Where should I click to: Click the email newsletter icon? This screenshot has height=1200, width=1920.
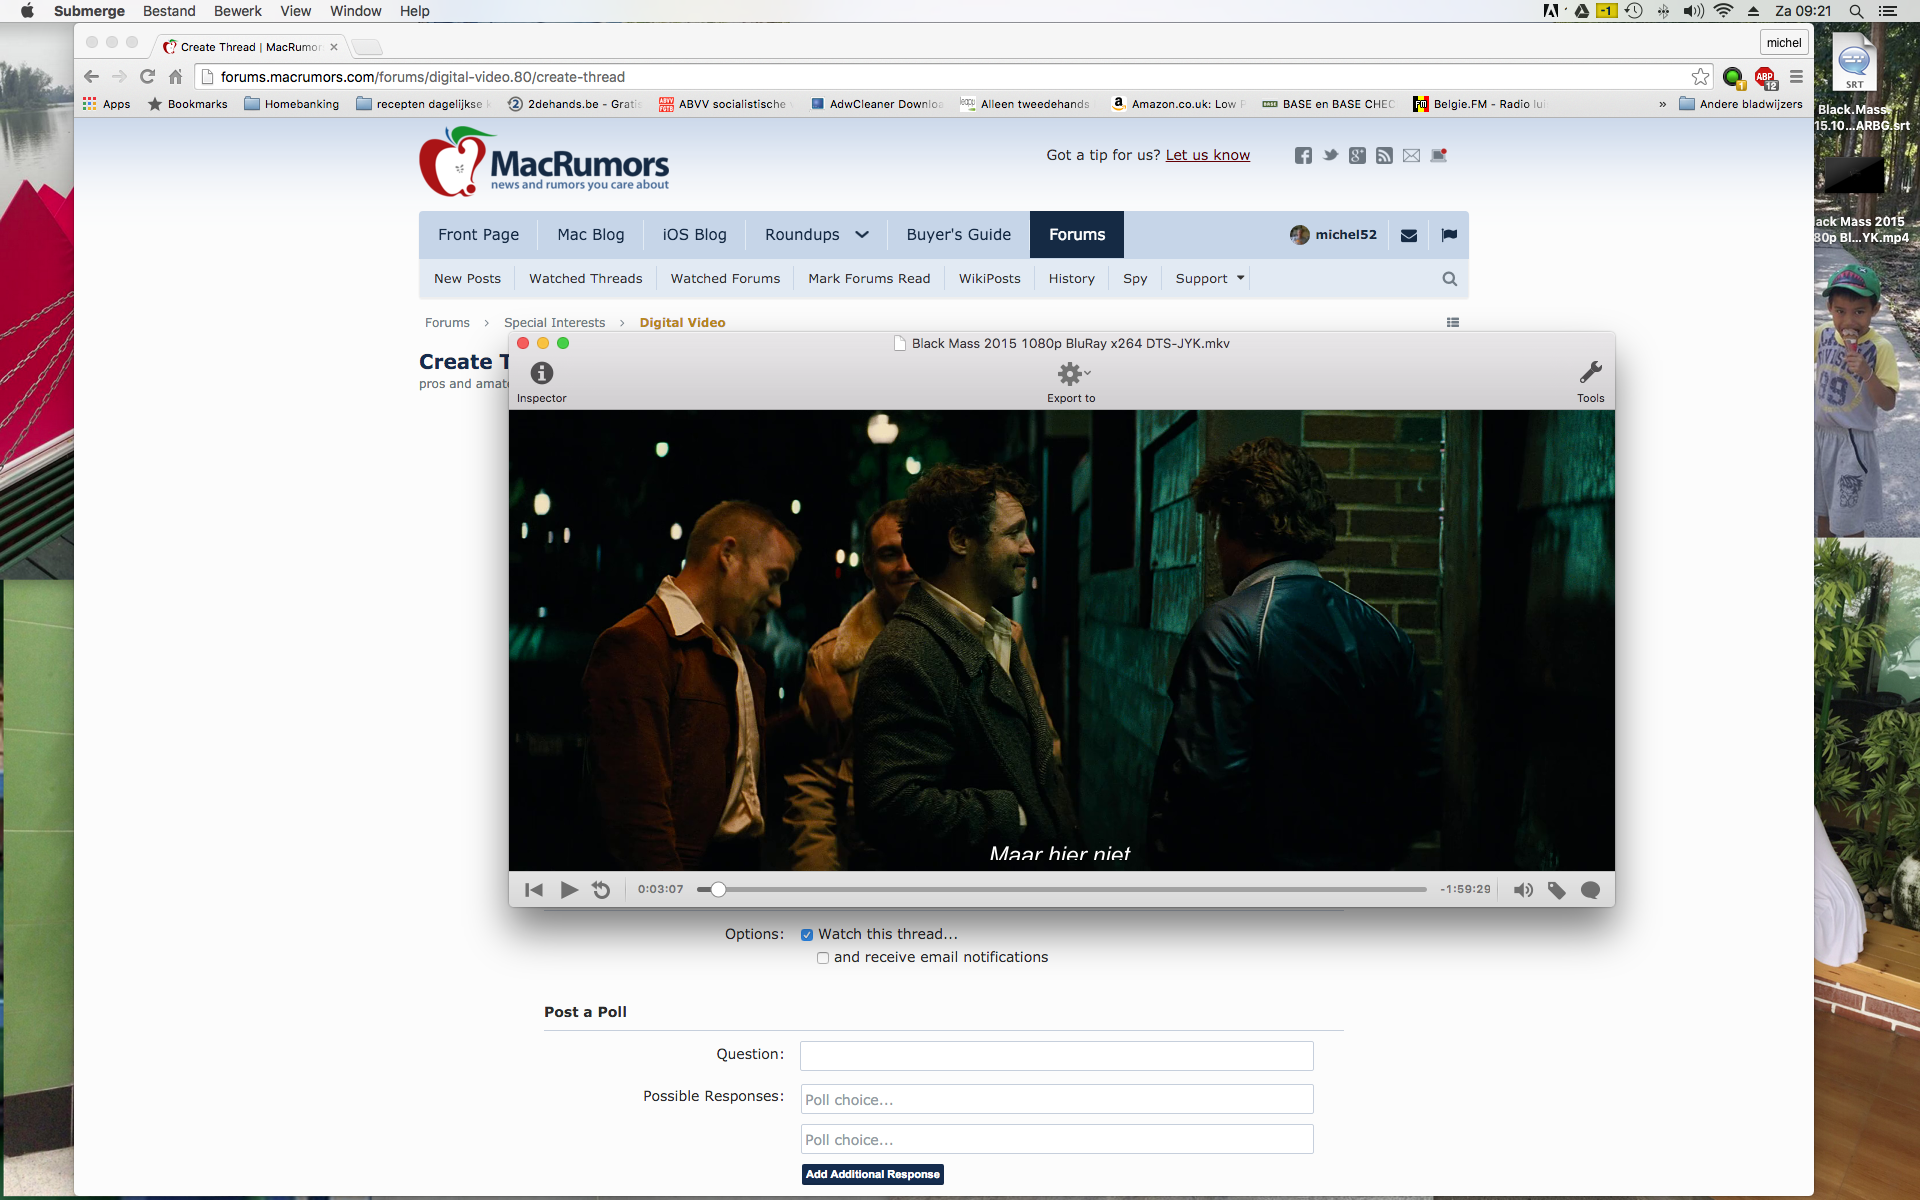pyautogui.click(x=1411, y=155)
